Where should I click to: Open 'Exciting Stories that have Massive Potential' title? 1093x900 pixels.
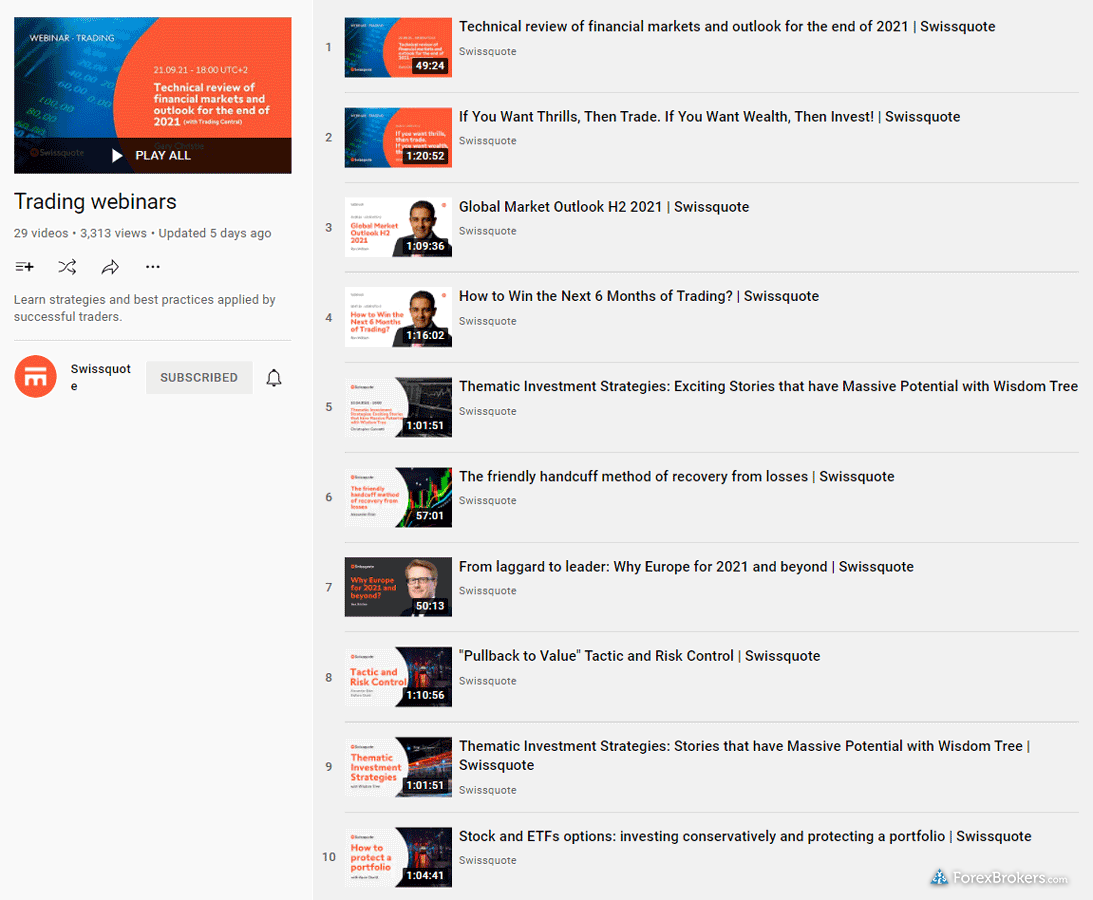768,386
